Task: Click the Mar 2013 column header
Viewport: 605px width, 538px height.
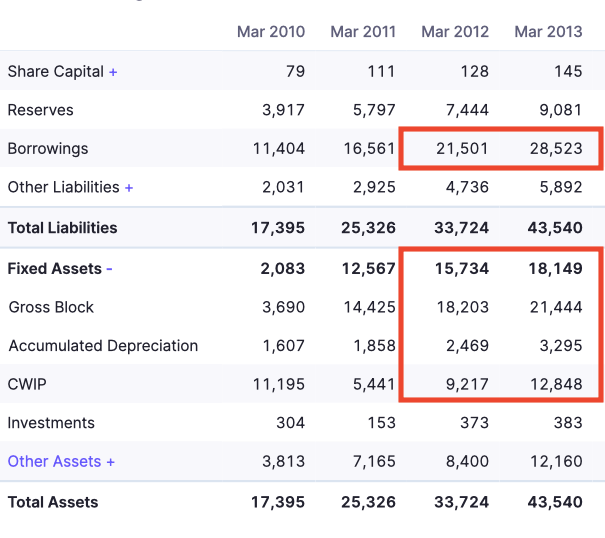Action: click(548, 32)
